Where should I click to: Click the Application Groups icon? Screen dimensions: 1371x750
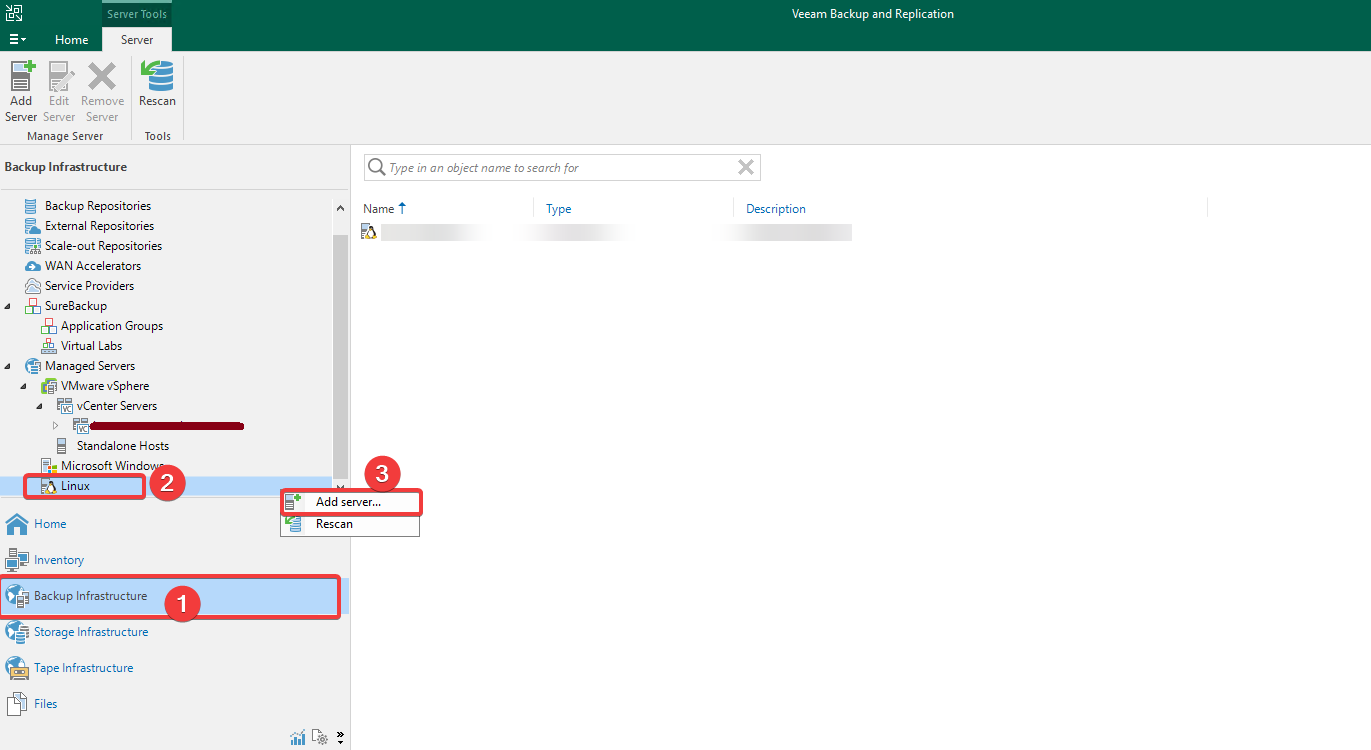pos(48,326)
